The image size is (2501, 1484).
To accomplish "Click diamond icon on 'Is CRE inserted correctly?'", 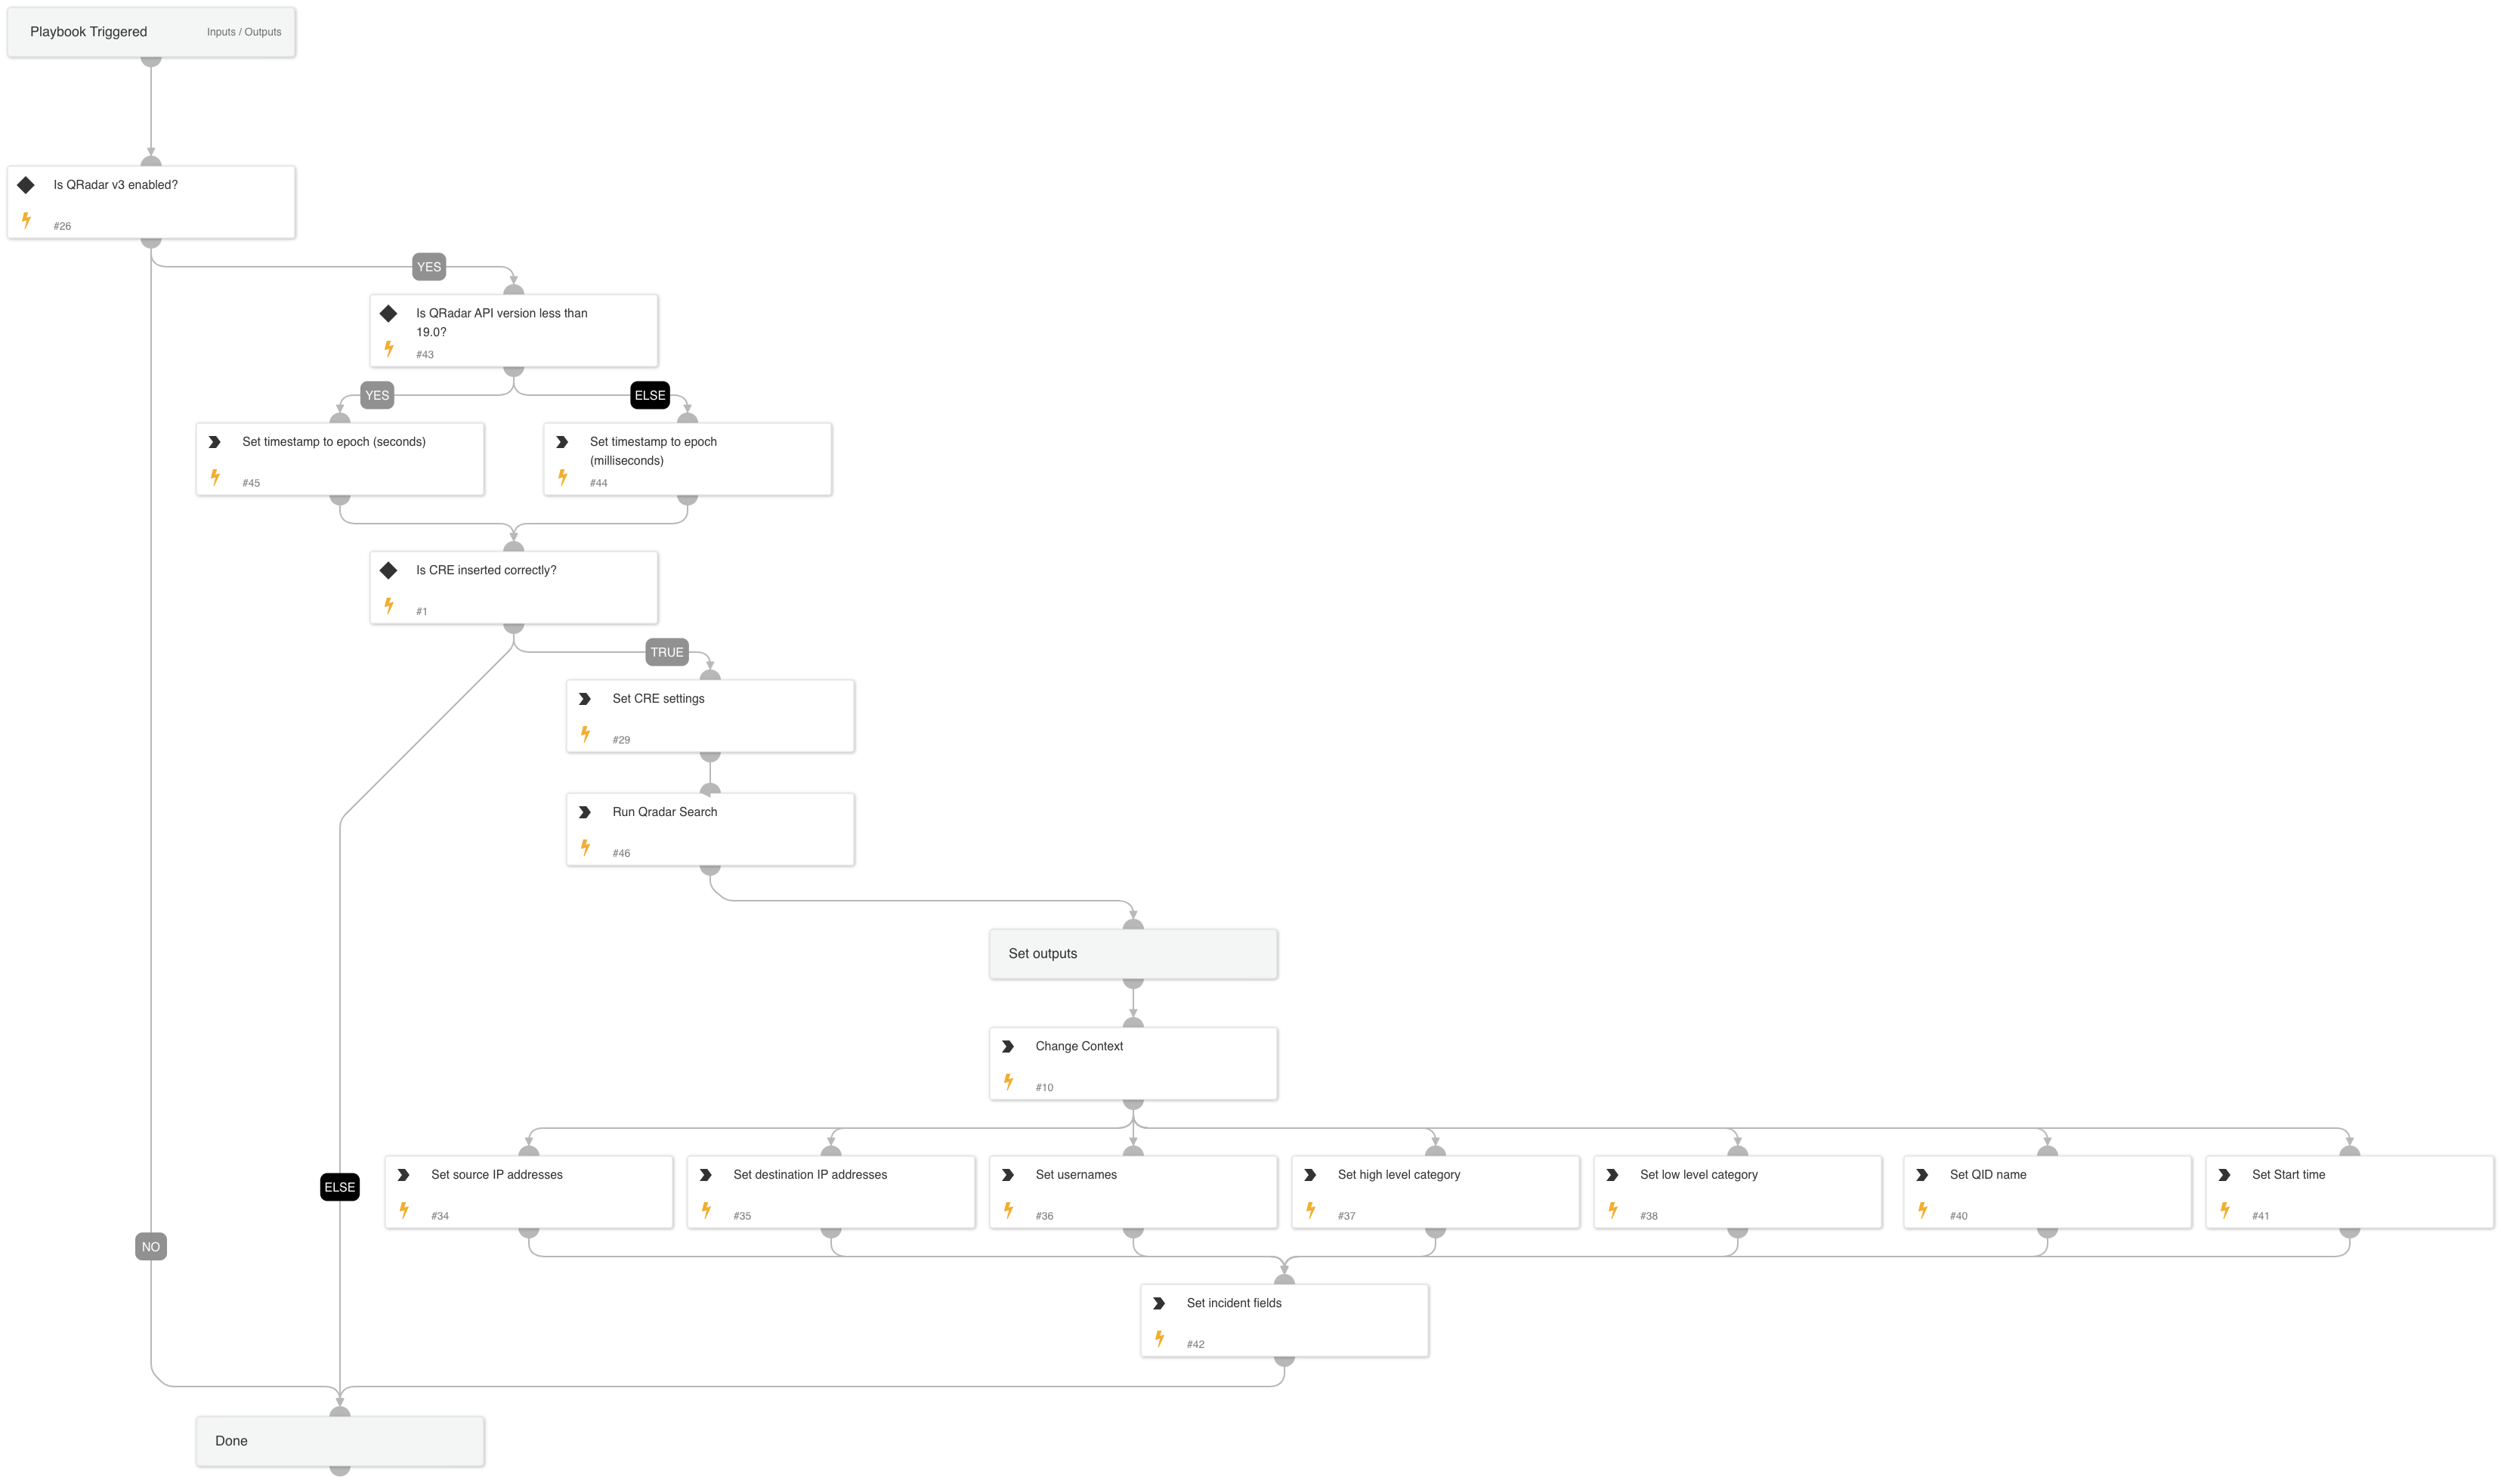I will tap(389, 570).
